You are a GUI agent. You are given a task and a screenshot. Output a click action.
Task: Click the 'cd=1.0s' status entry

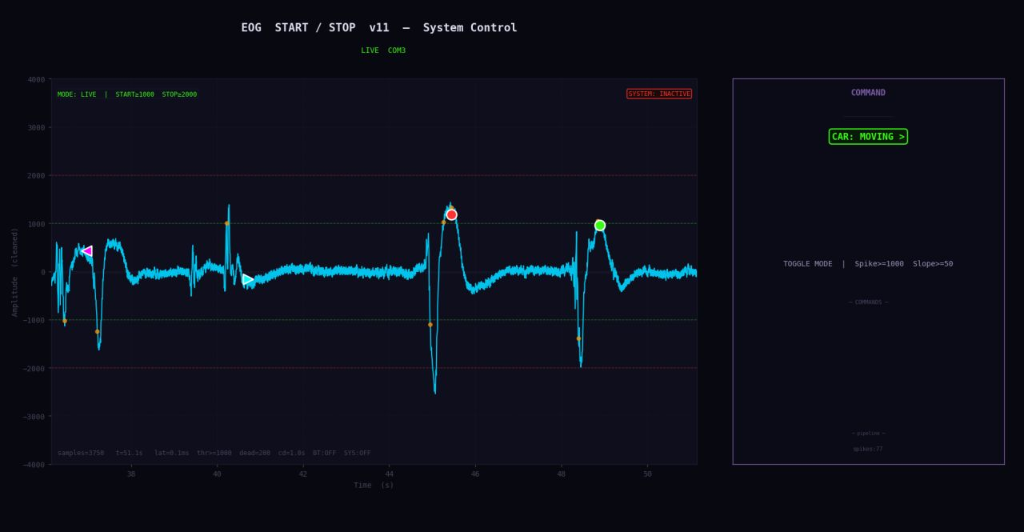click(291, 453)
